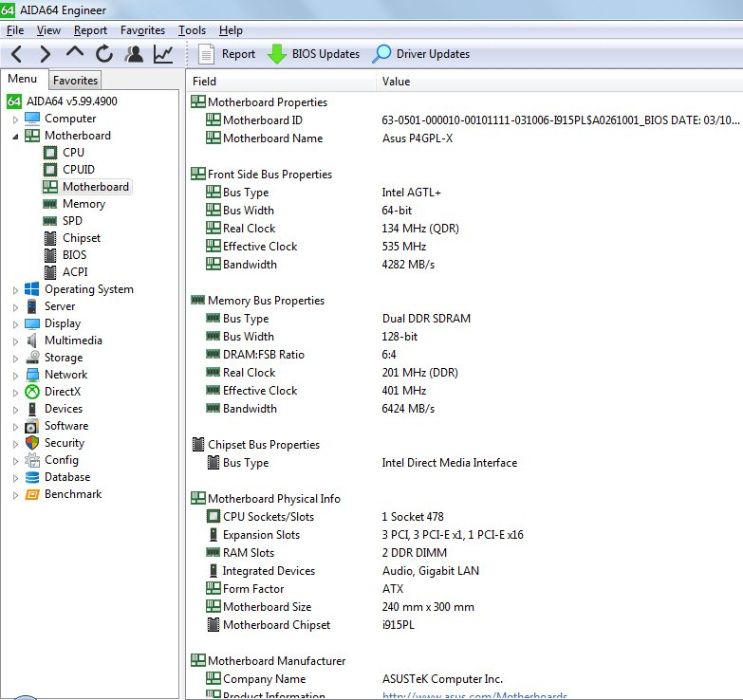The width and height of the screenshot is (743, 700).
Task: Click the Operating System Windows logo icon
Action: coord(32,289)
